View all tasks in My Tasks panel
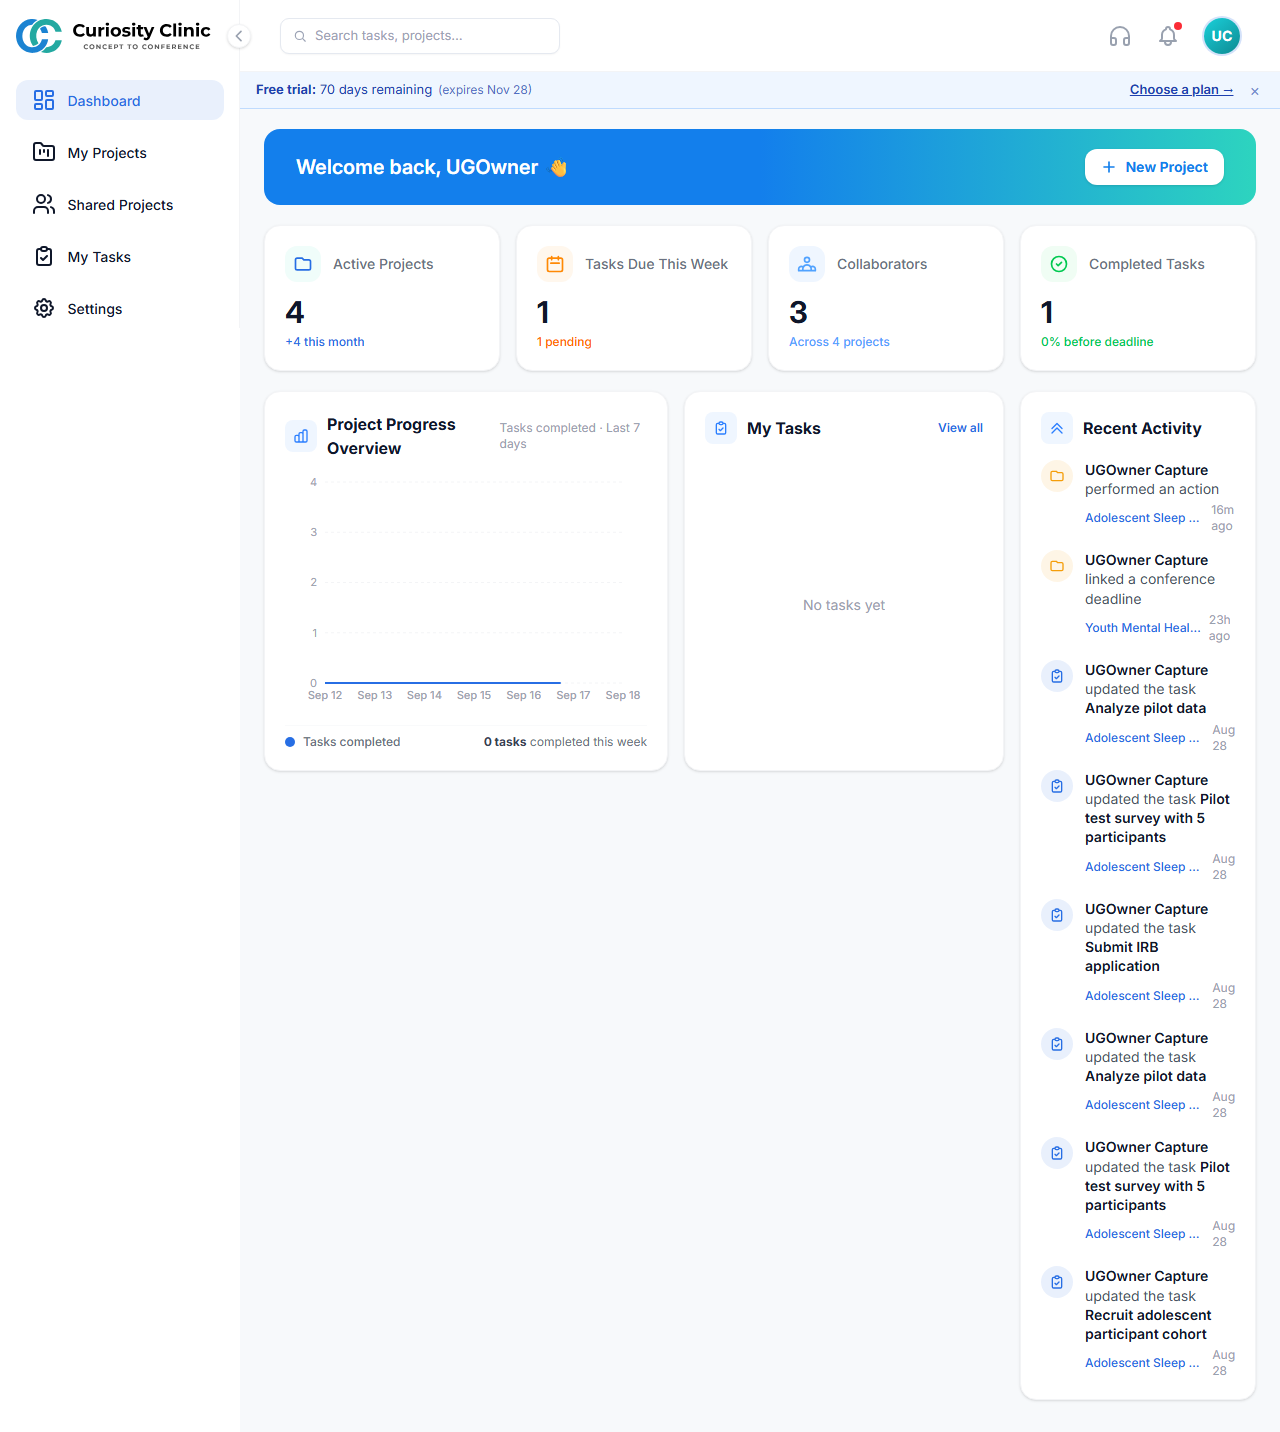 tap(960, 428)
